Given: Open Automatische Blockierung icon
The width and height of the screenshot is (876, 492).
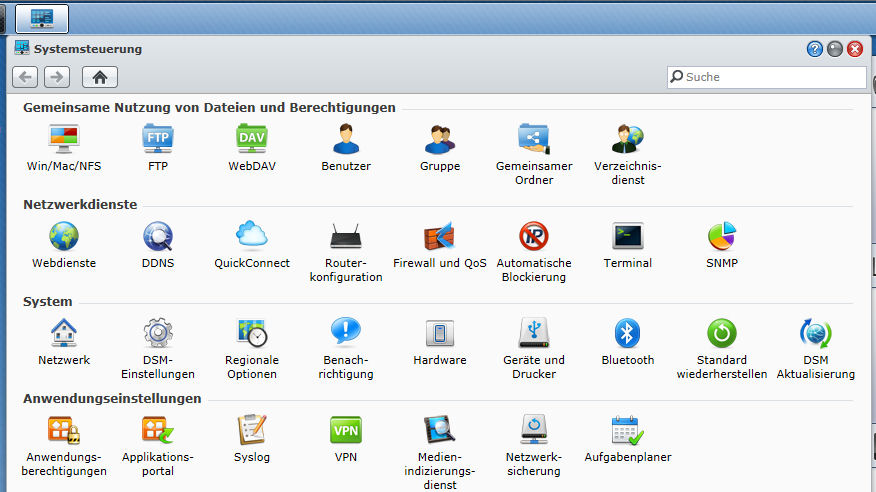Looking at the screenshot, I should (x=534, y=236).
